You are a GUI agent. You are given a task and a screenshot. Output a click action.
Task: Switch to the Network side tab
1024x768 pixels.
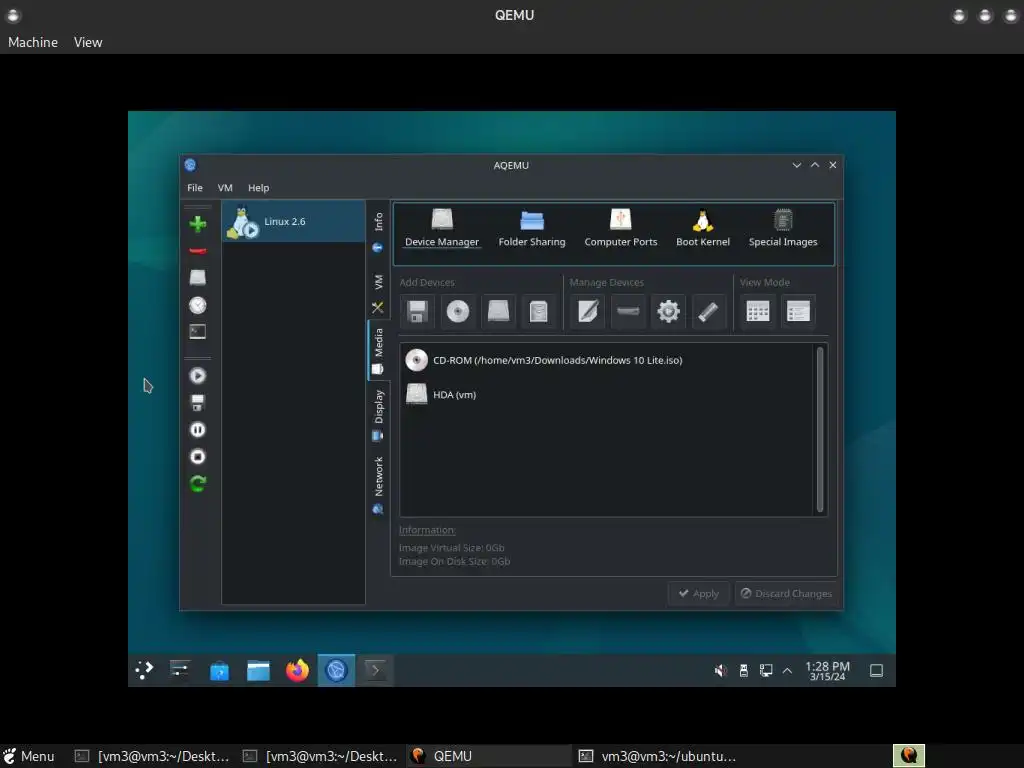coord(378,485)
